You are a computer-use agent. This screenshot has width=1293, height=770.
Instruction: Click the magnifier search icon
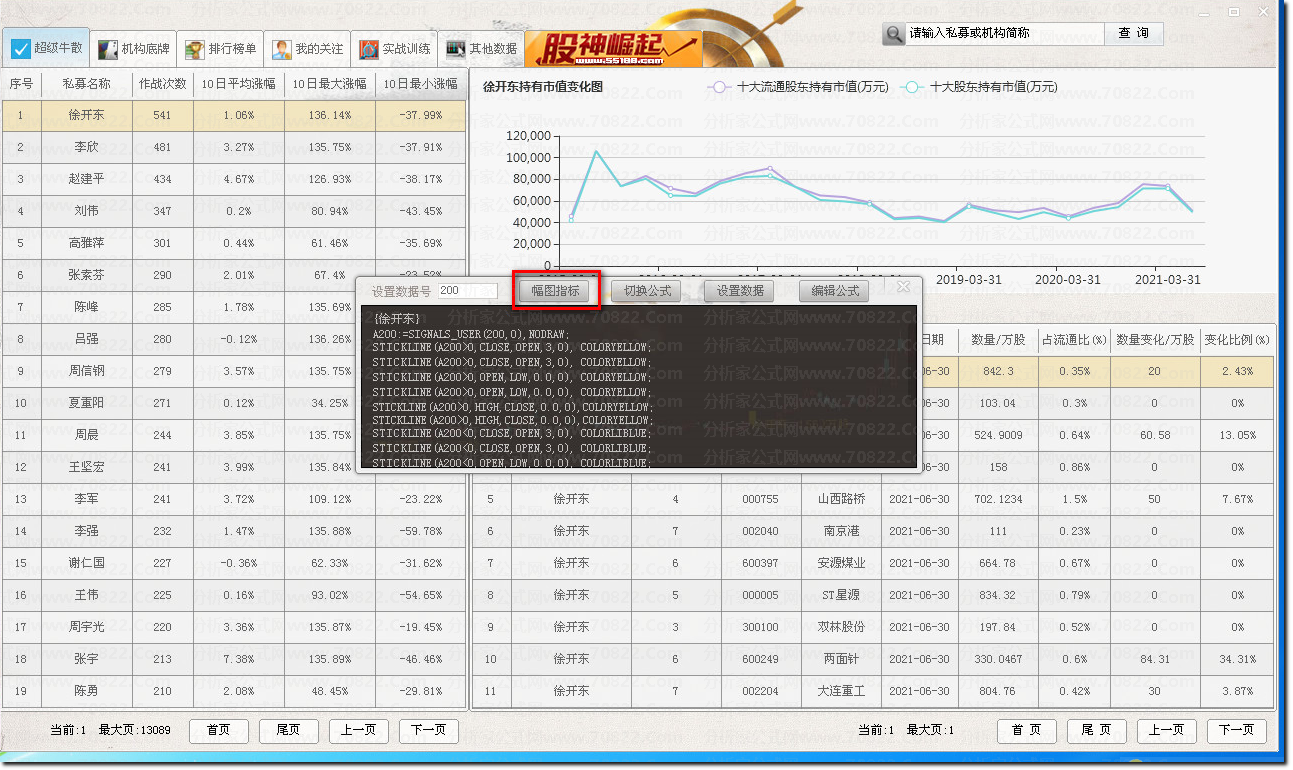click(894, 34)
